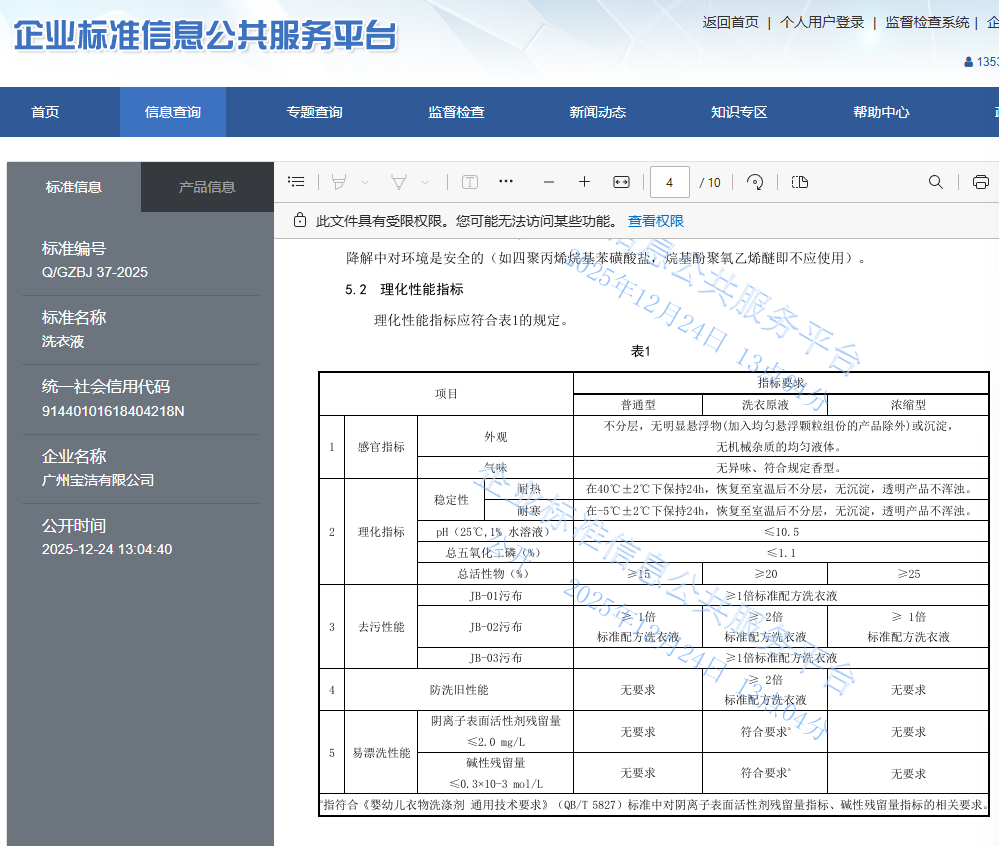This screenshot has height=846, width=999.
Task: Click the 查看权限 link
Action: click(656, 221)
